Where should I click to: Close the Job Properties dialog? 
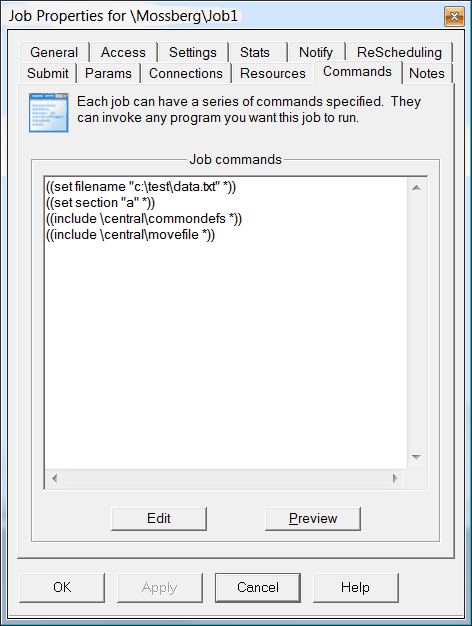click(454, 17)
